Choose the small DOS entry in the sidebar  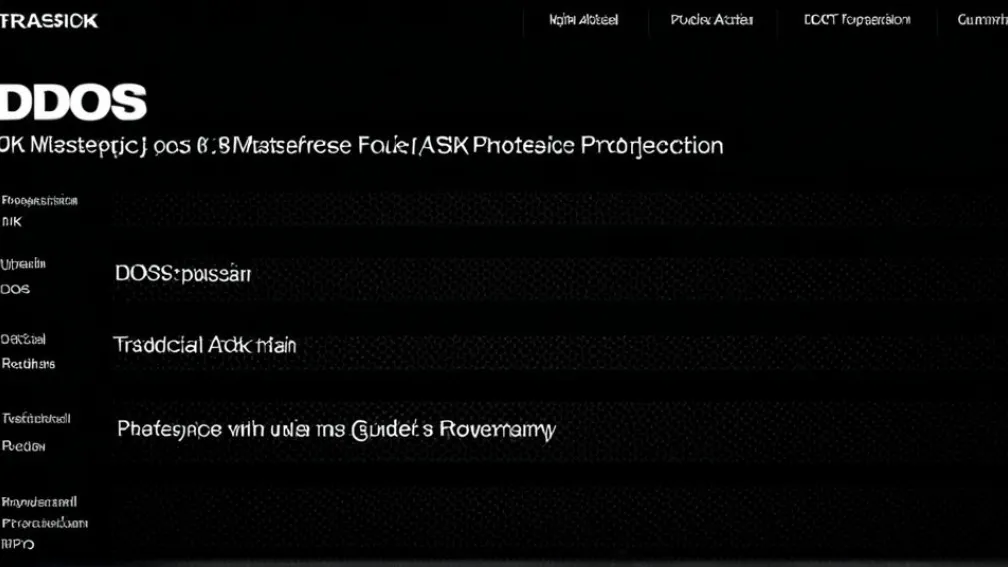point(15,289)
